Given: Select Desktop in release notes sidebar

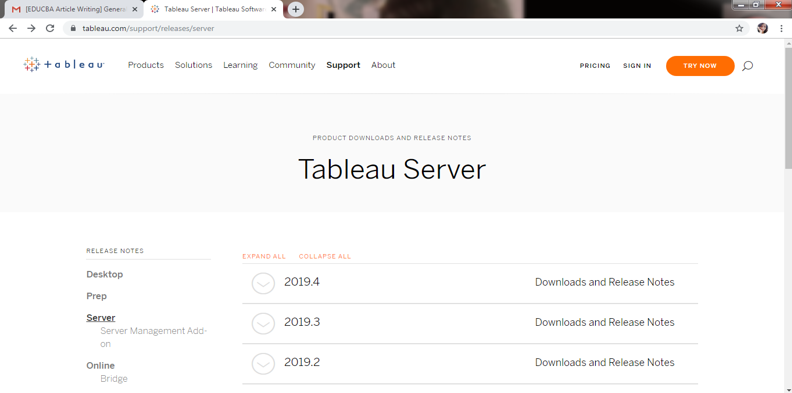Looking at the screenshot, I should (105, 274).
